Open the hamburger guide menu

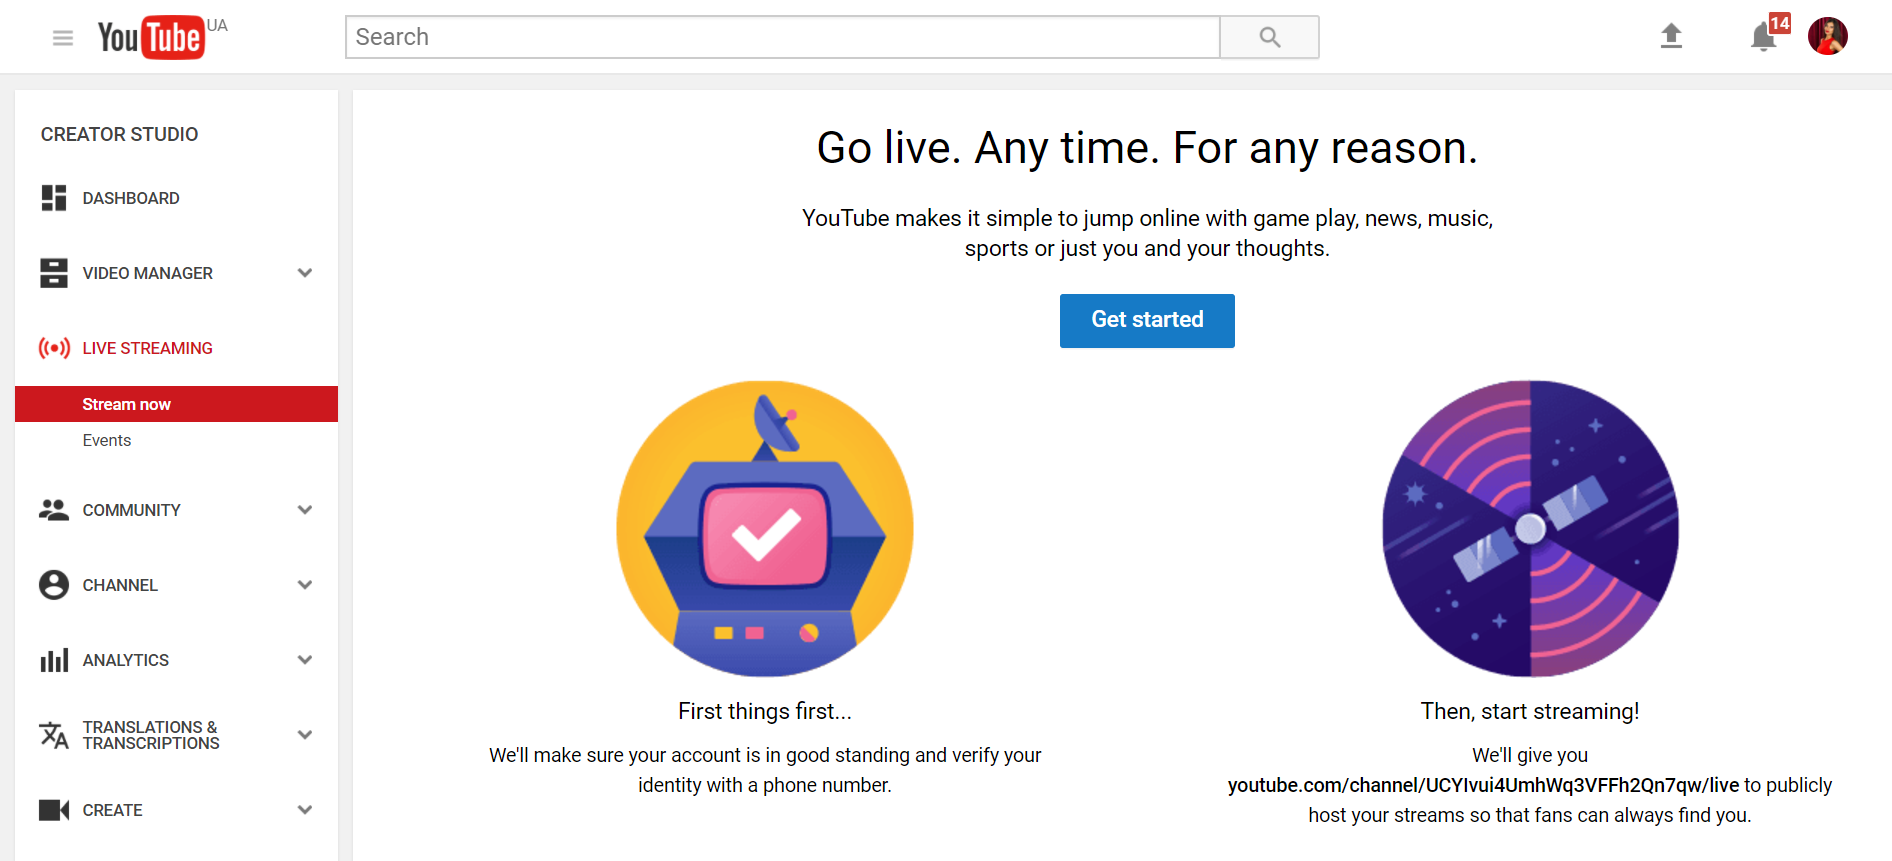coord(62,38)
